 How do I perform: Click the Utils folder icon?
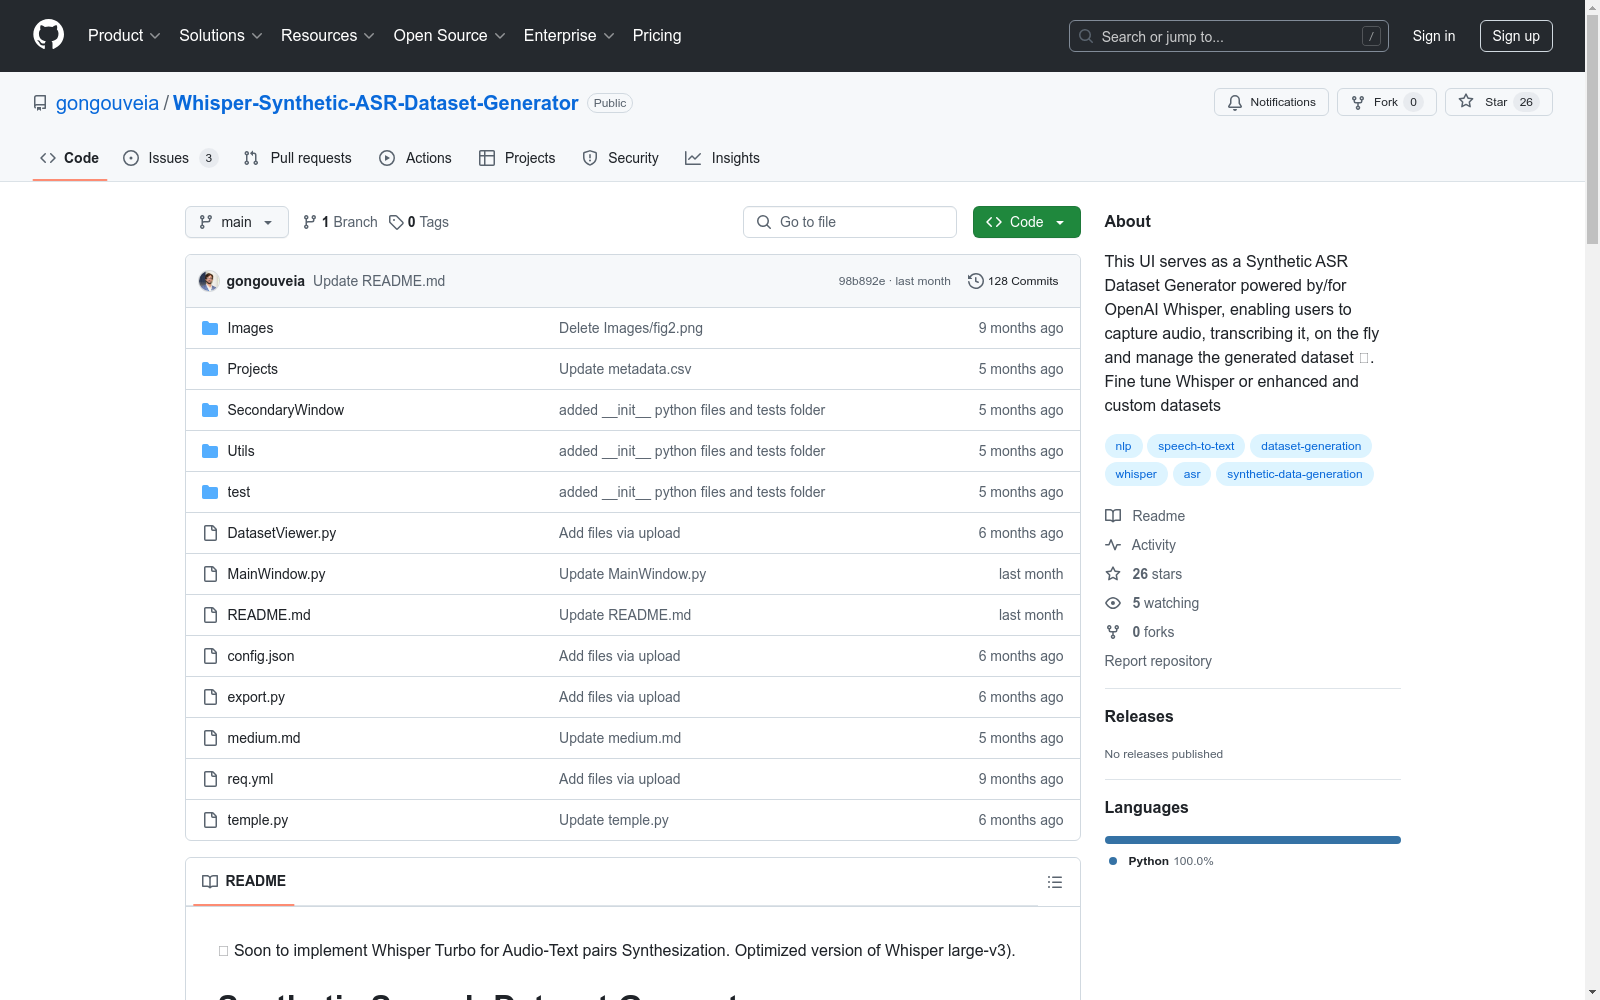click(210, 451)
